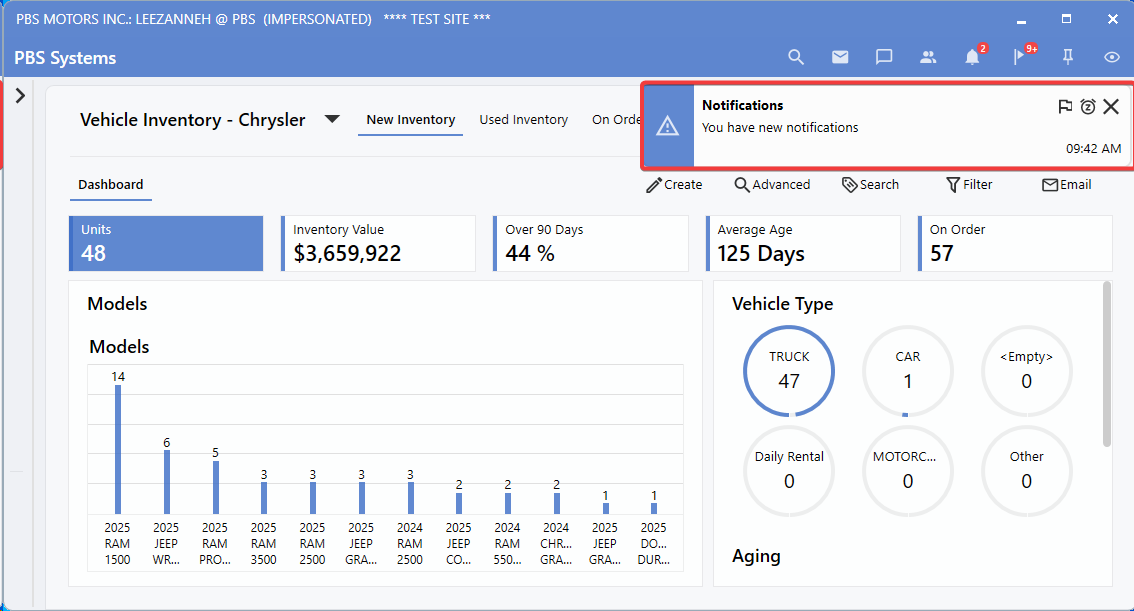Click the search magnifier icon in header
Image resolution: width=1134 pixels, height=611 pixels.
[796, 57]
